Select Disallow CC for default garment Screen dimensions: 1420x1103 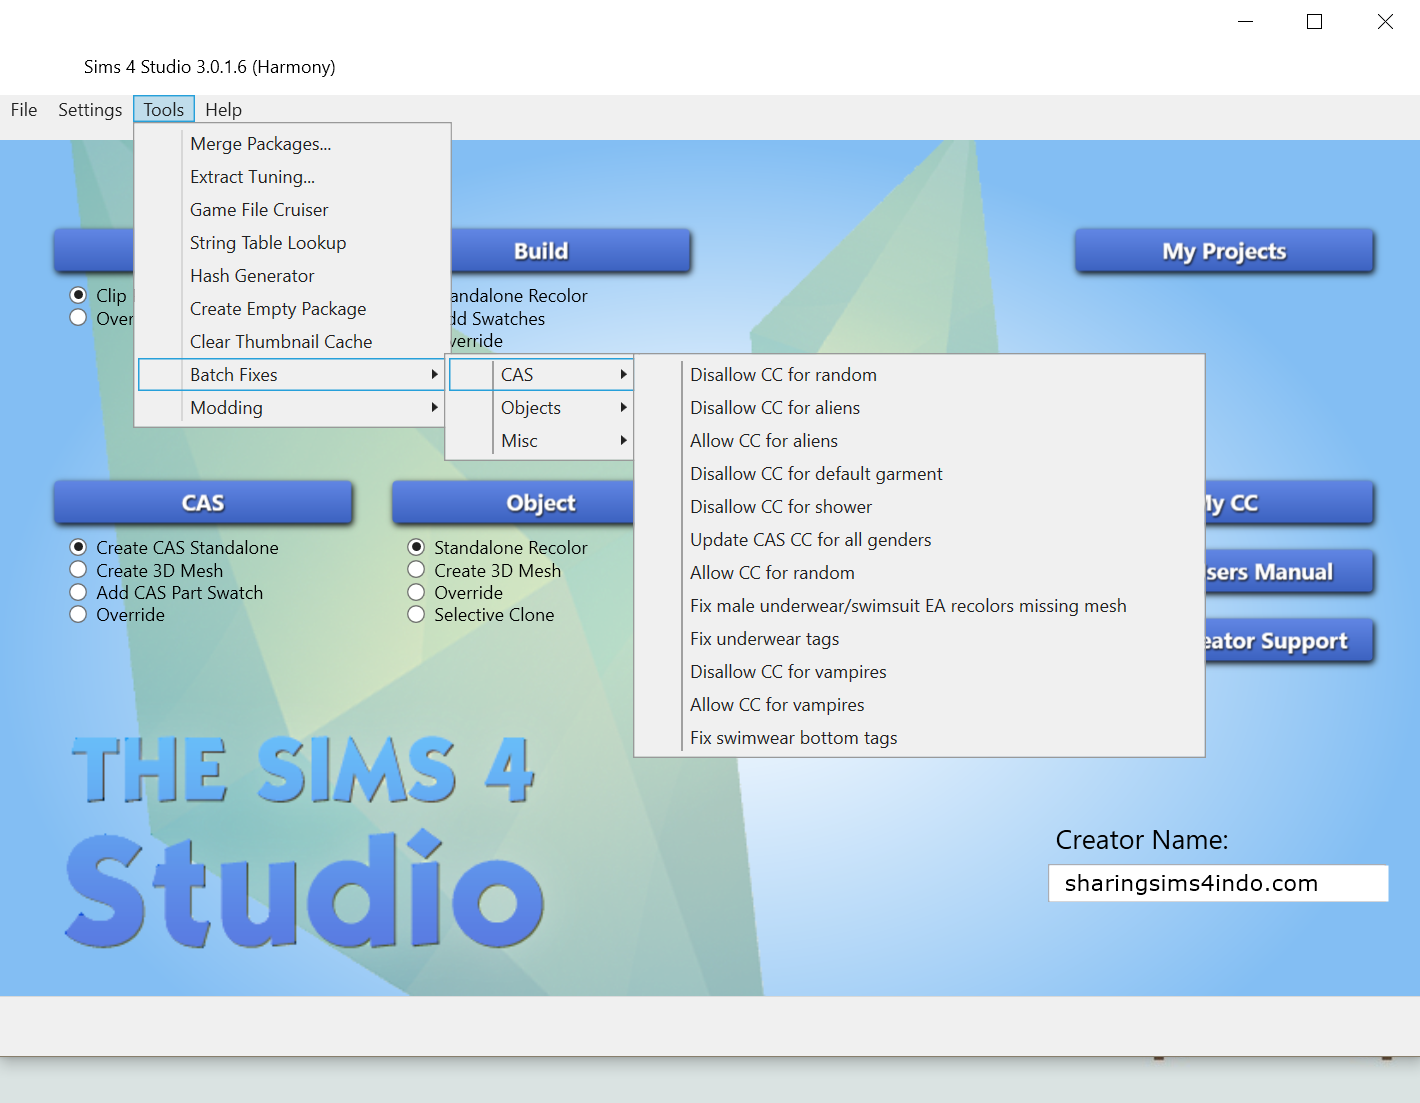pos(919,474)
